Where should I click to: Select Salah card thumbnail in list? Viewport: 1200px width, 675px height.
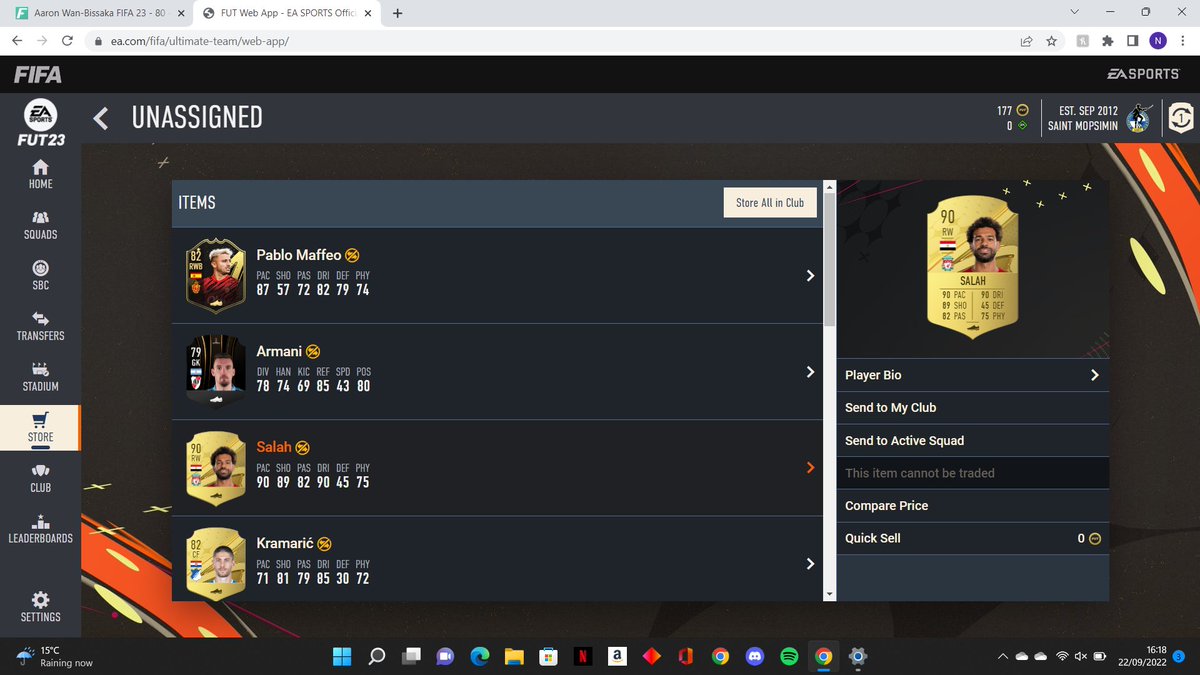pyautogui.click(x=215, y=467)
